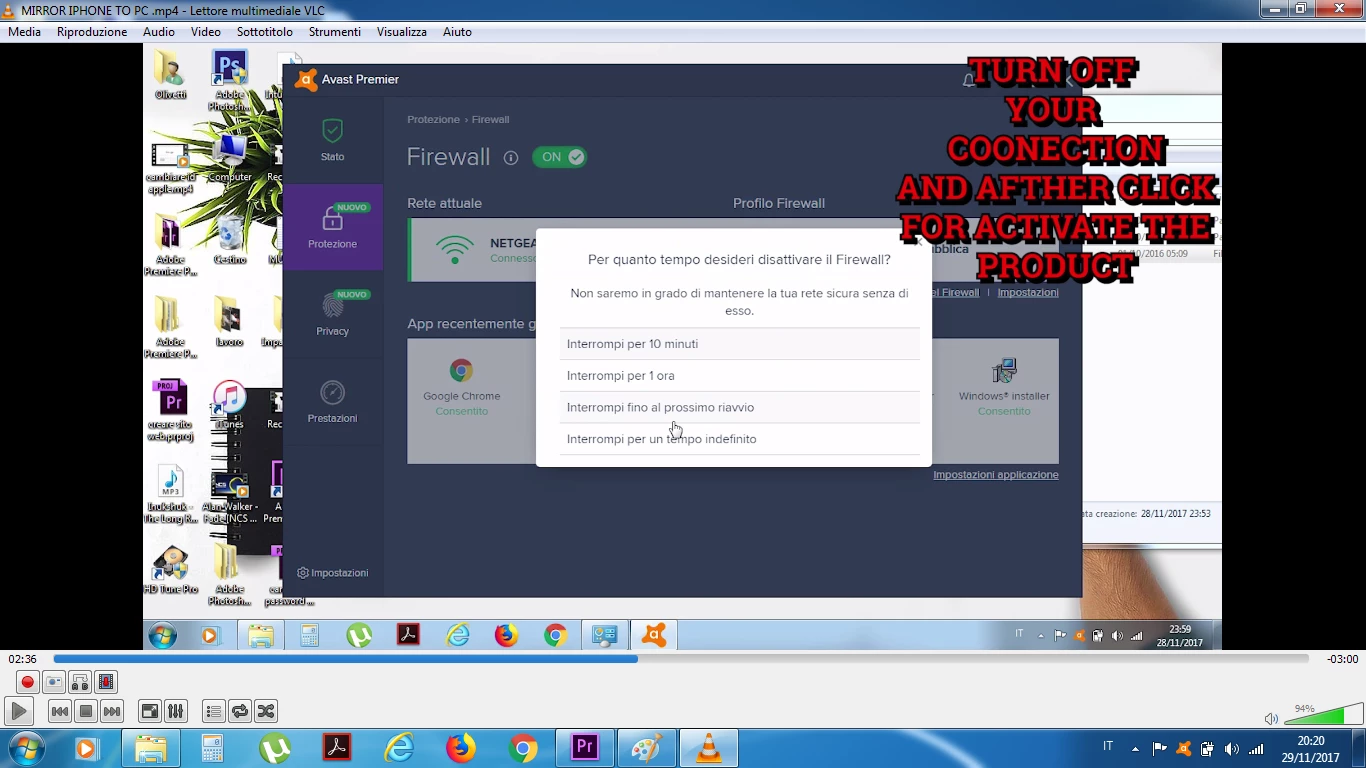Click the IT language indicator in bottom tray
The height and width of the screenshot is (768, 1366).
[1108, 746]
